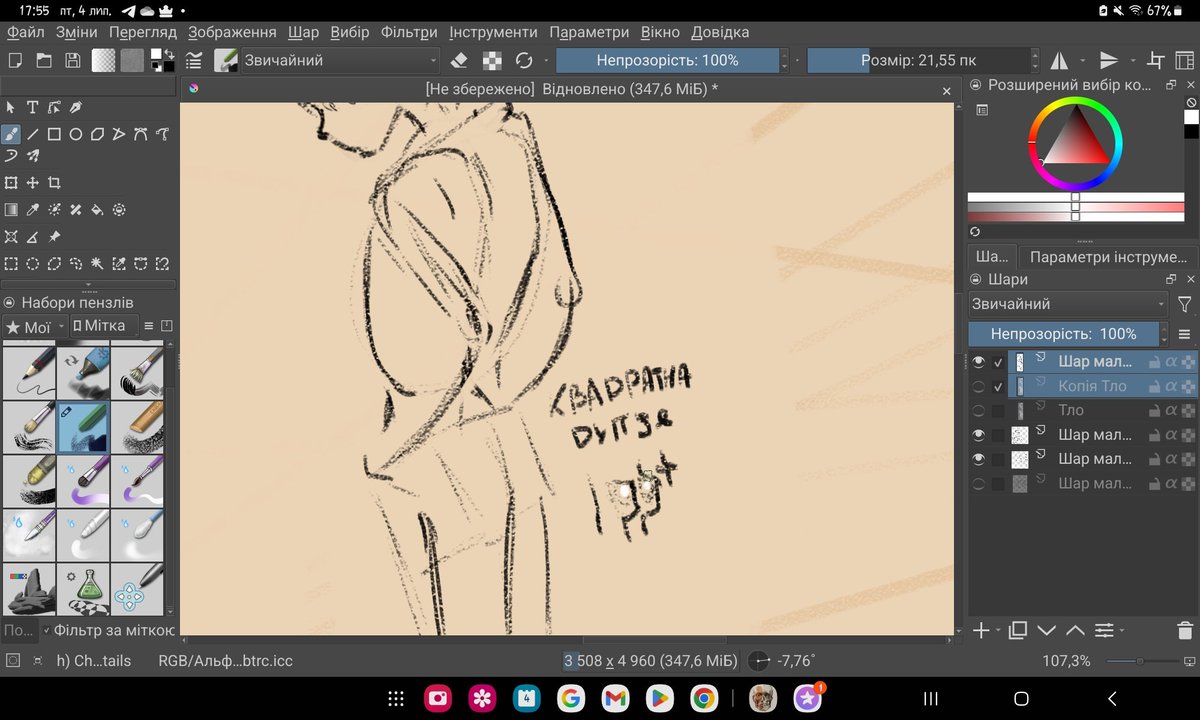Screen dimensions: 1200x720
Task: Open the Файл menu
Action: [x=25, y=32]
